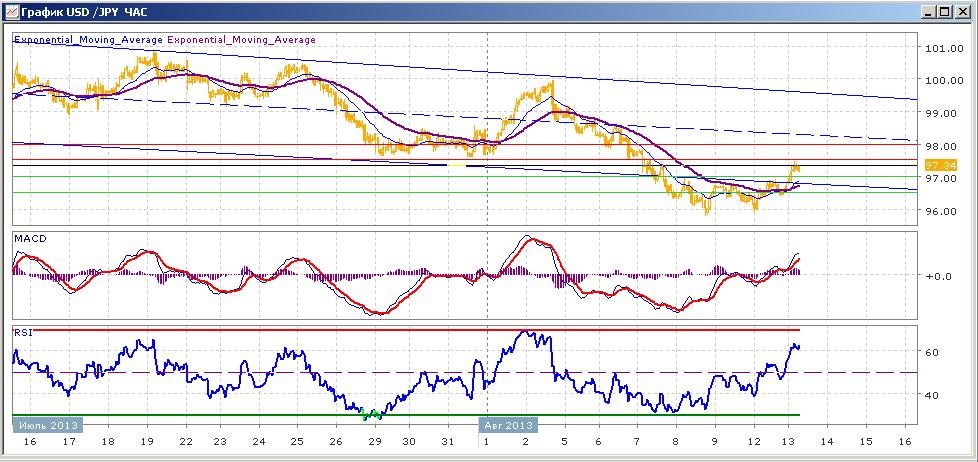This screenshot has width=978, height=462.
Task: Click the 'Июль 2013' month marker
Action: (48, 425)
